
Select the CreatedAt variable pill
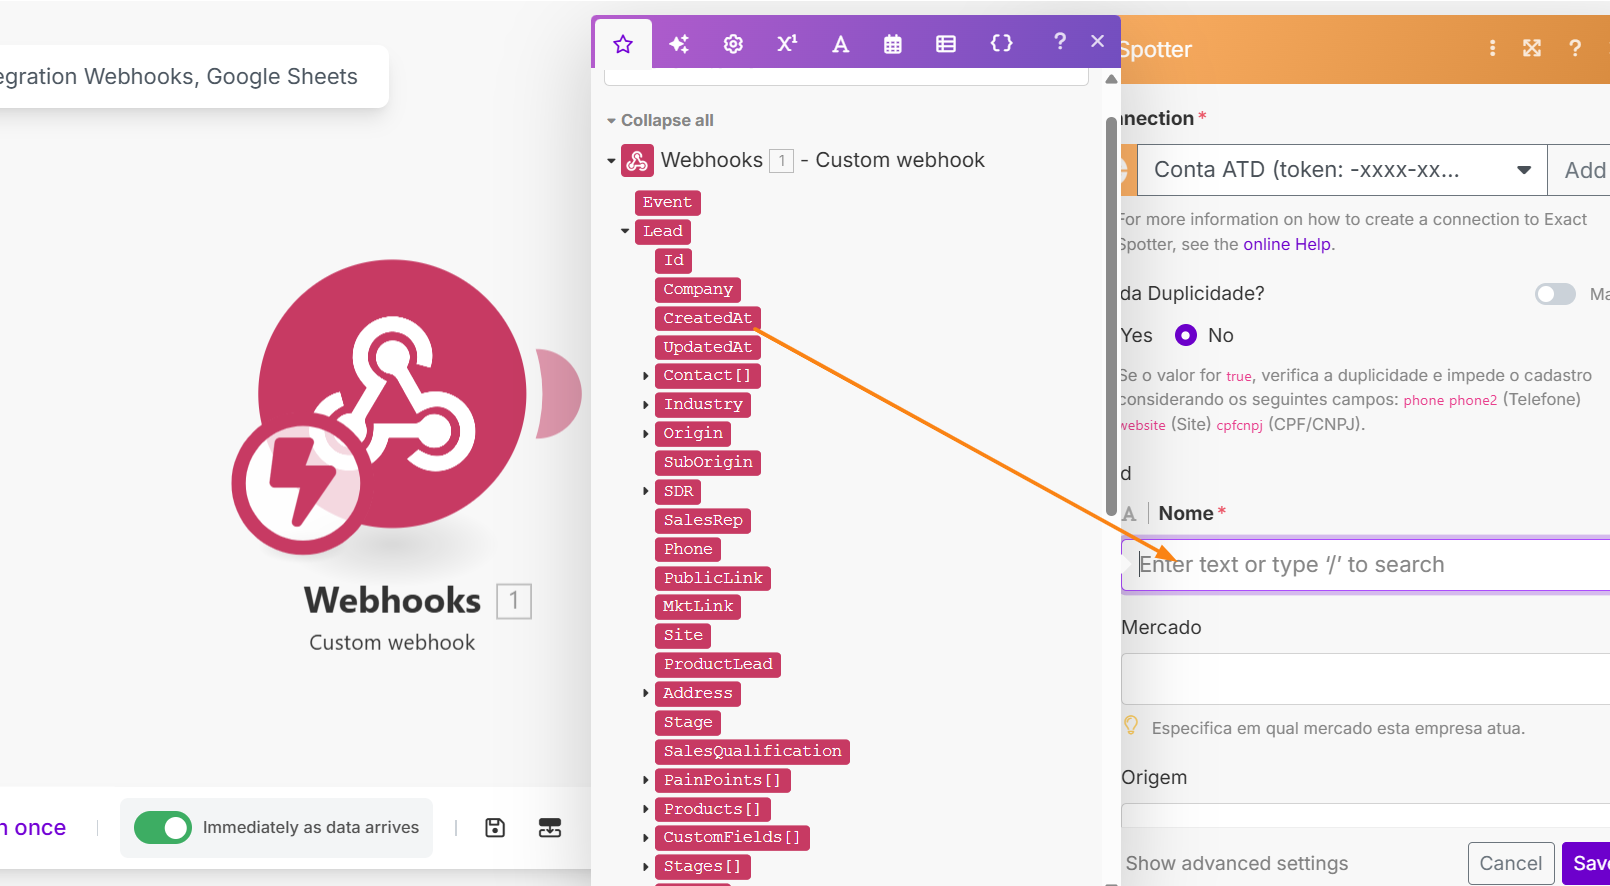[708, 319]
